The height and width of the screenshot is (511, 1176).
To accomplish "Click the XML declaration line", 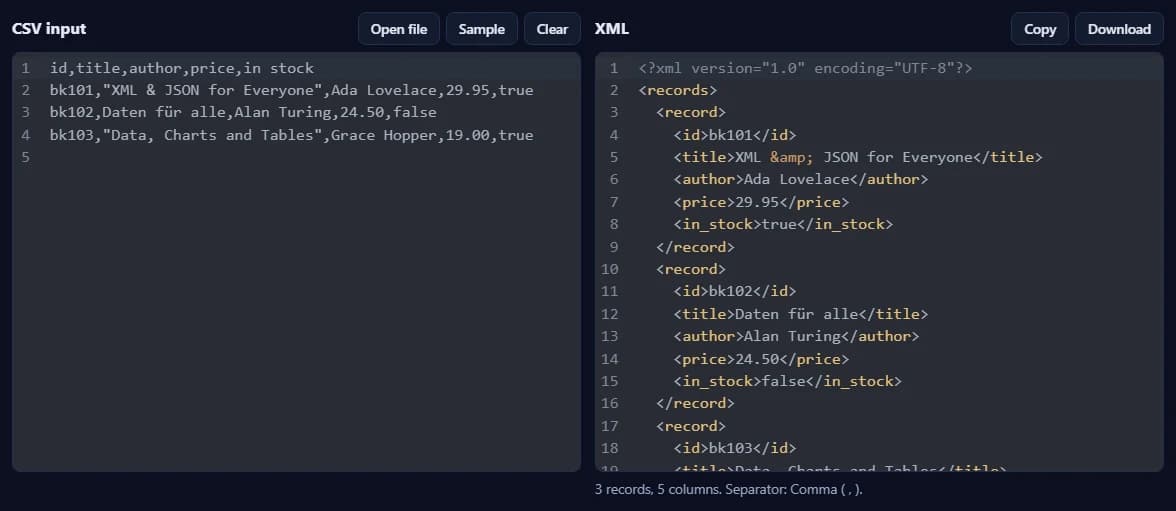I will point(806,68).
